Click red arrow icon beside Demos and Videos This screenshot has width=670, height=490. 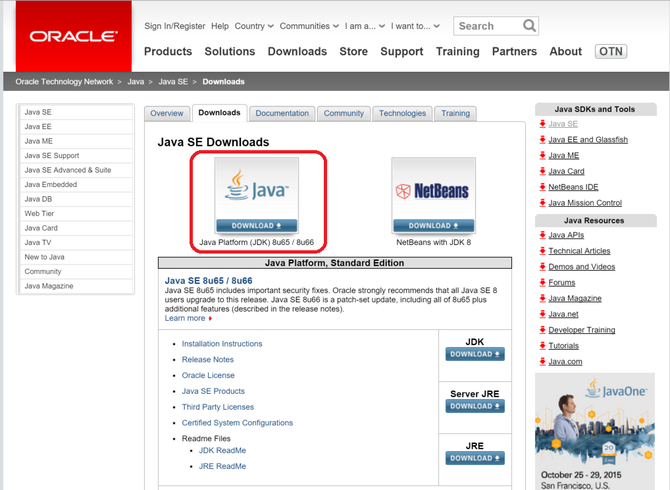tap(542, 266)
